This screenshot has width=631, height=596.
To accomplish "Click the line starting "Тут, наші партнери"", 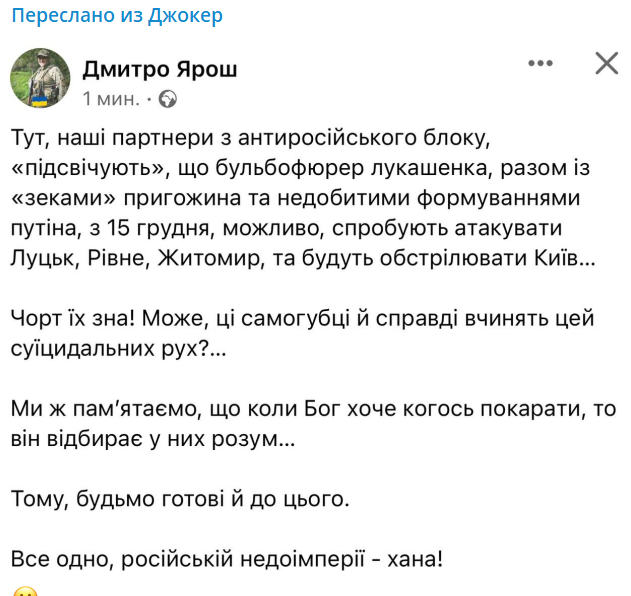I will 250,138.
